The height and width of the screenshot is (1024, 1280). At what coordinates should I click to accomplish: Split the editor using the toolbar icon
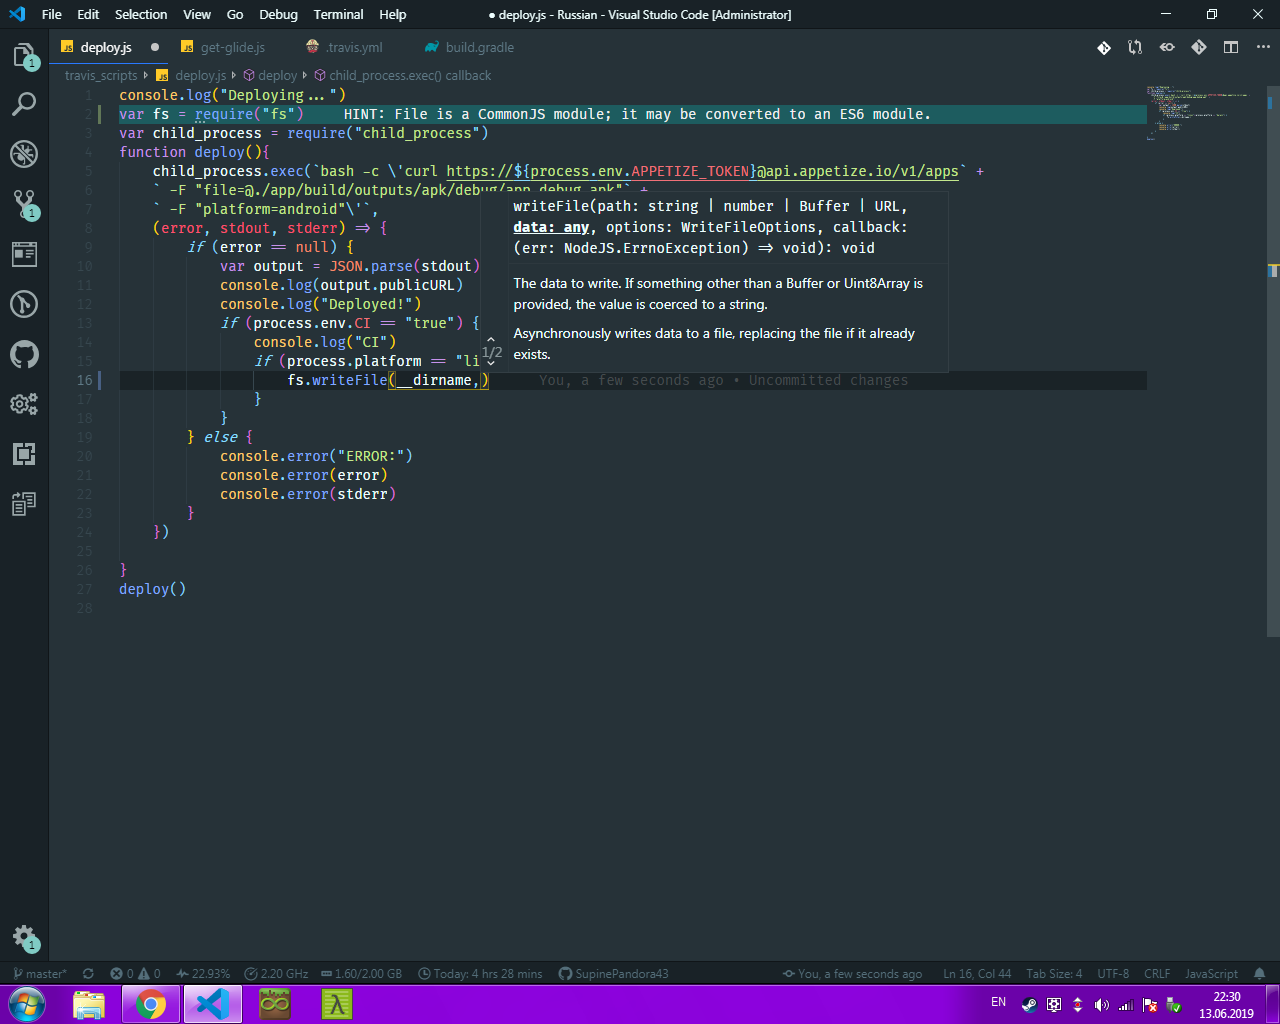[1231, 47]
